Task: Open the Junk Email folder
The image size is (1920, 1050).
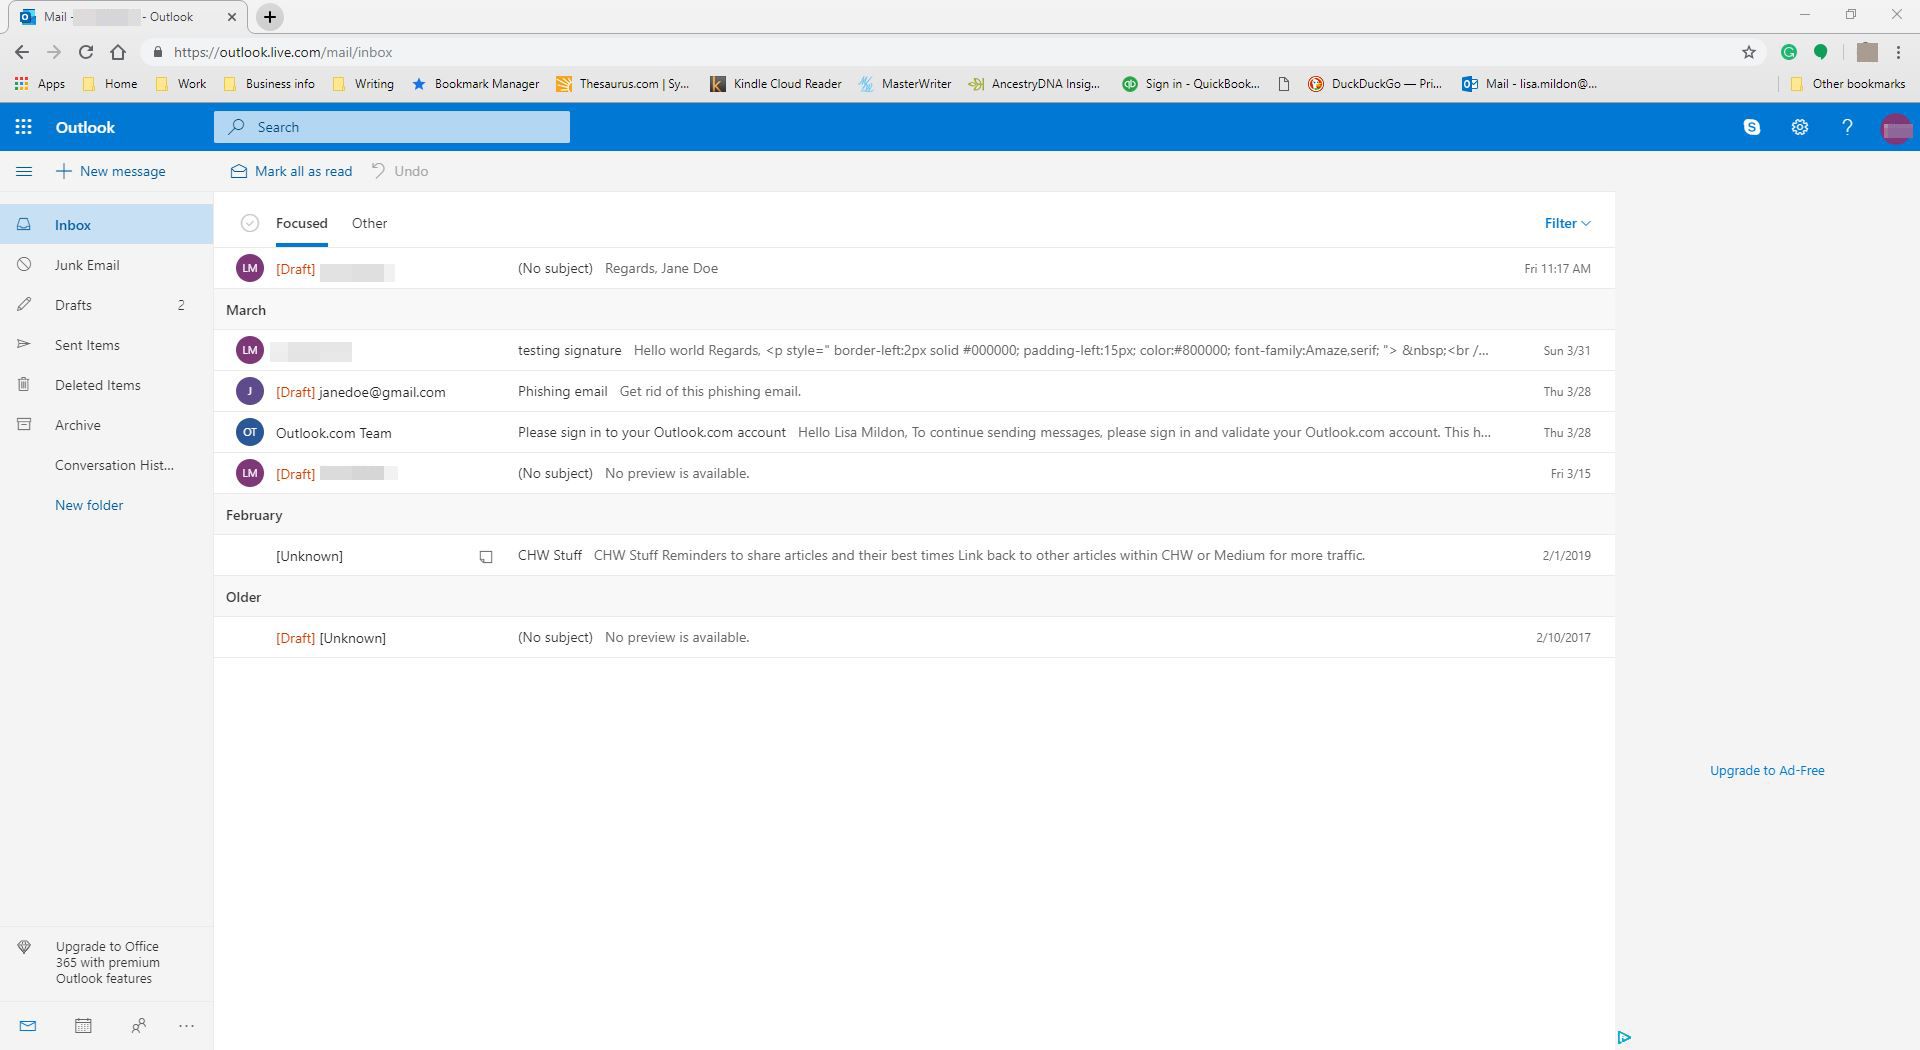Action: [106, 265]
